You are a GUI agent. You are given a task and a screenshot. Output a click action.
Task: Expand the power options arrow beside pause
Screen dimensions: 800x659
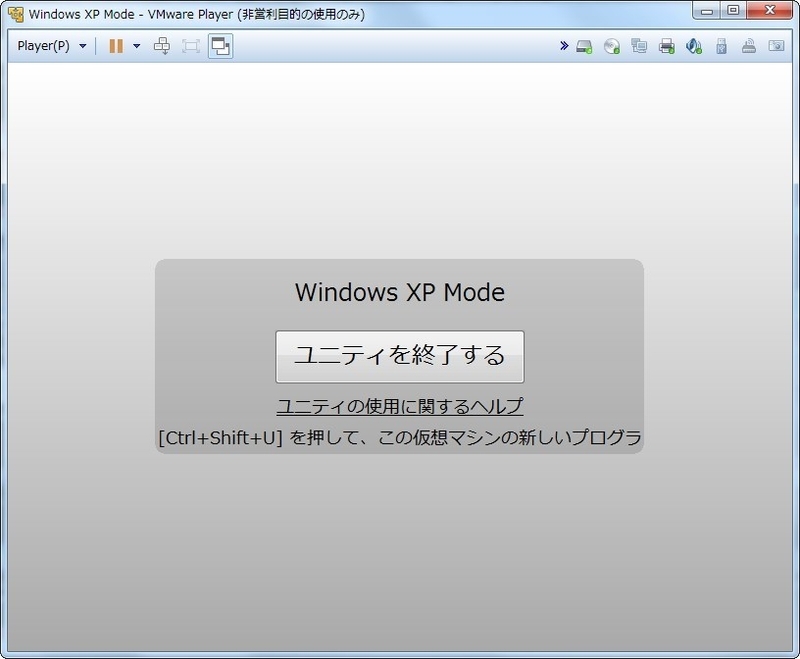[x=136, y=46]
